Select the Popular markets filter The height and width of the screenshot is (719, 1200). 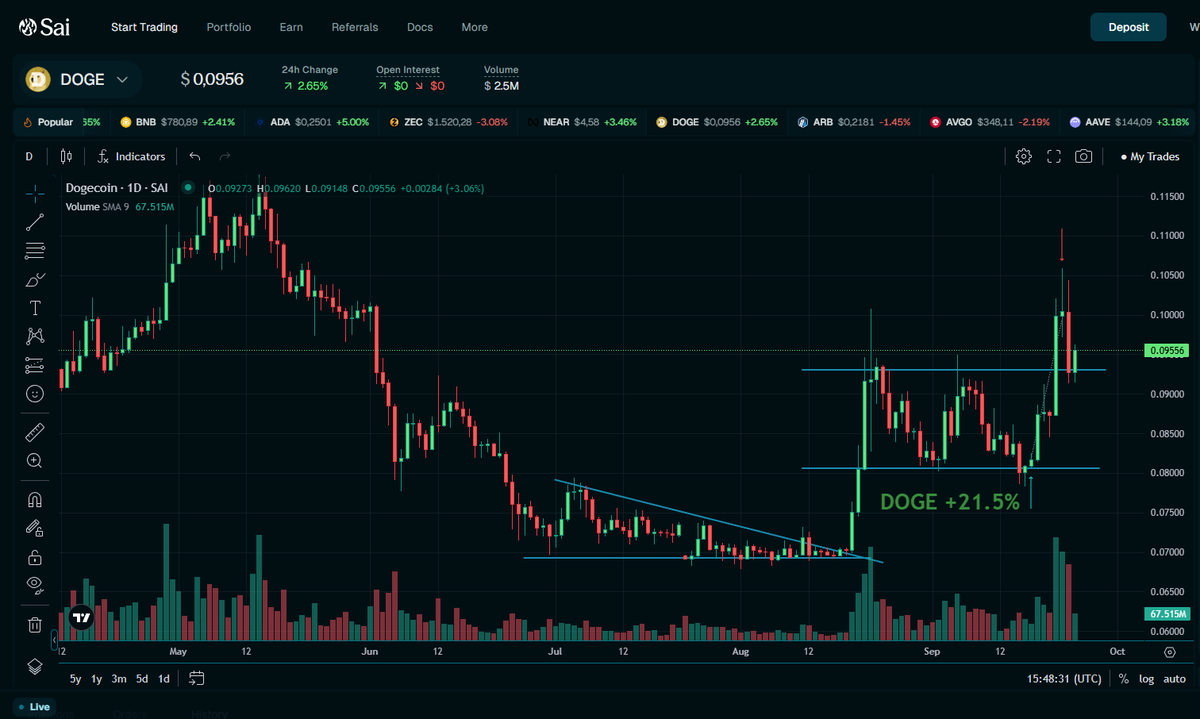(48, 122)
